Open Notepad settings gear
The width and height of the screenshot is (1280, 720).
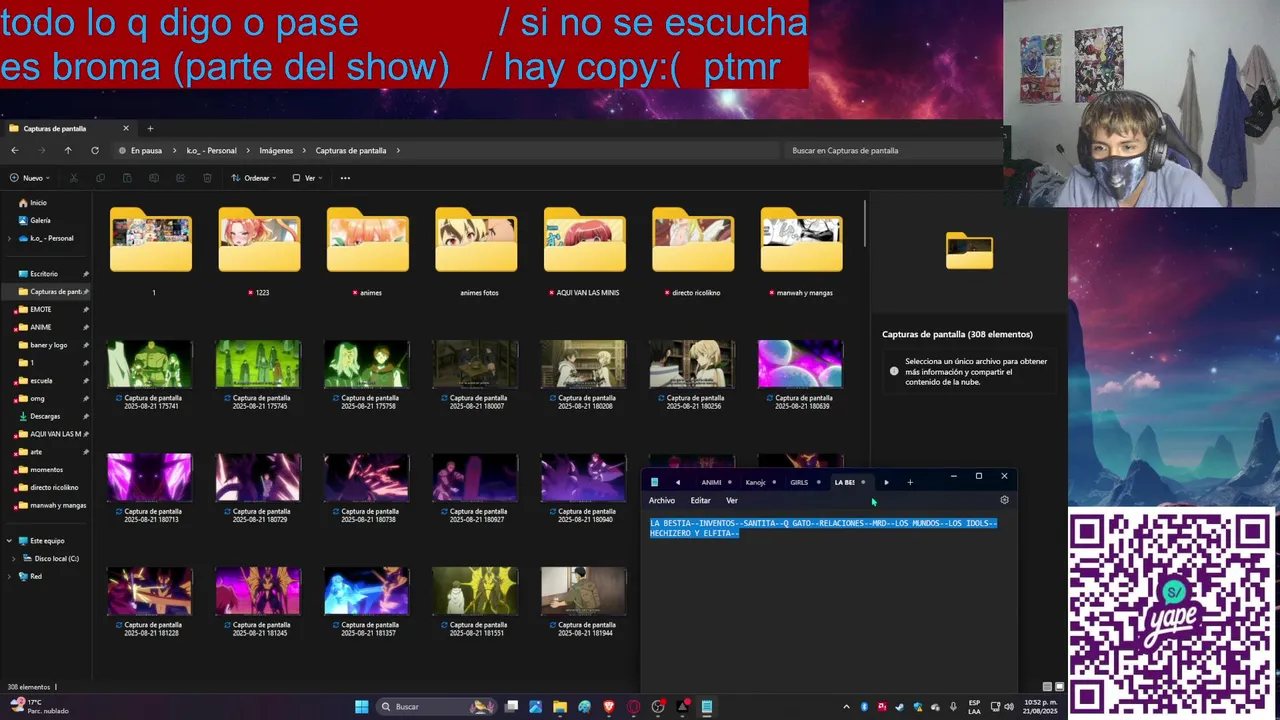(1004, 500)
